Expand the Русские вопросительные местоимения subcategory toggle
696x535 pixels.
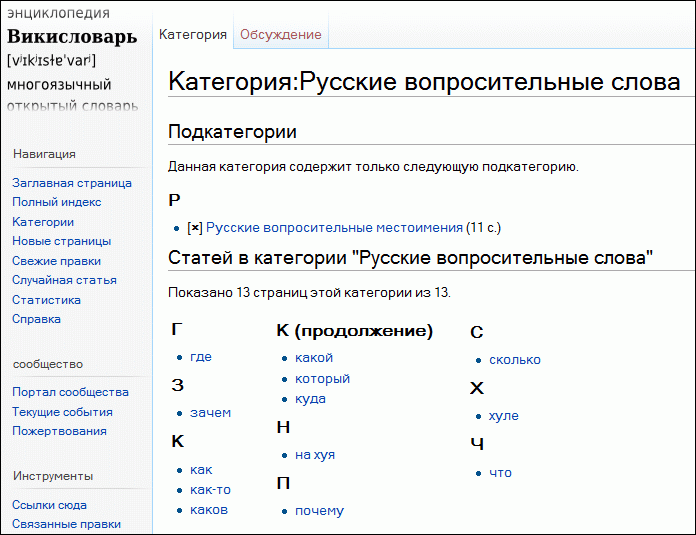click(x=195, y=228)
